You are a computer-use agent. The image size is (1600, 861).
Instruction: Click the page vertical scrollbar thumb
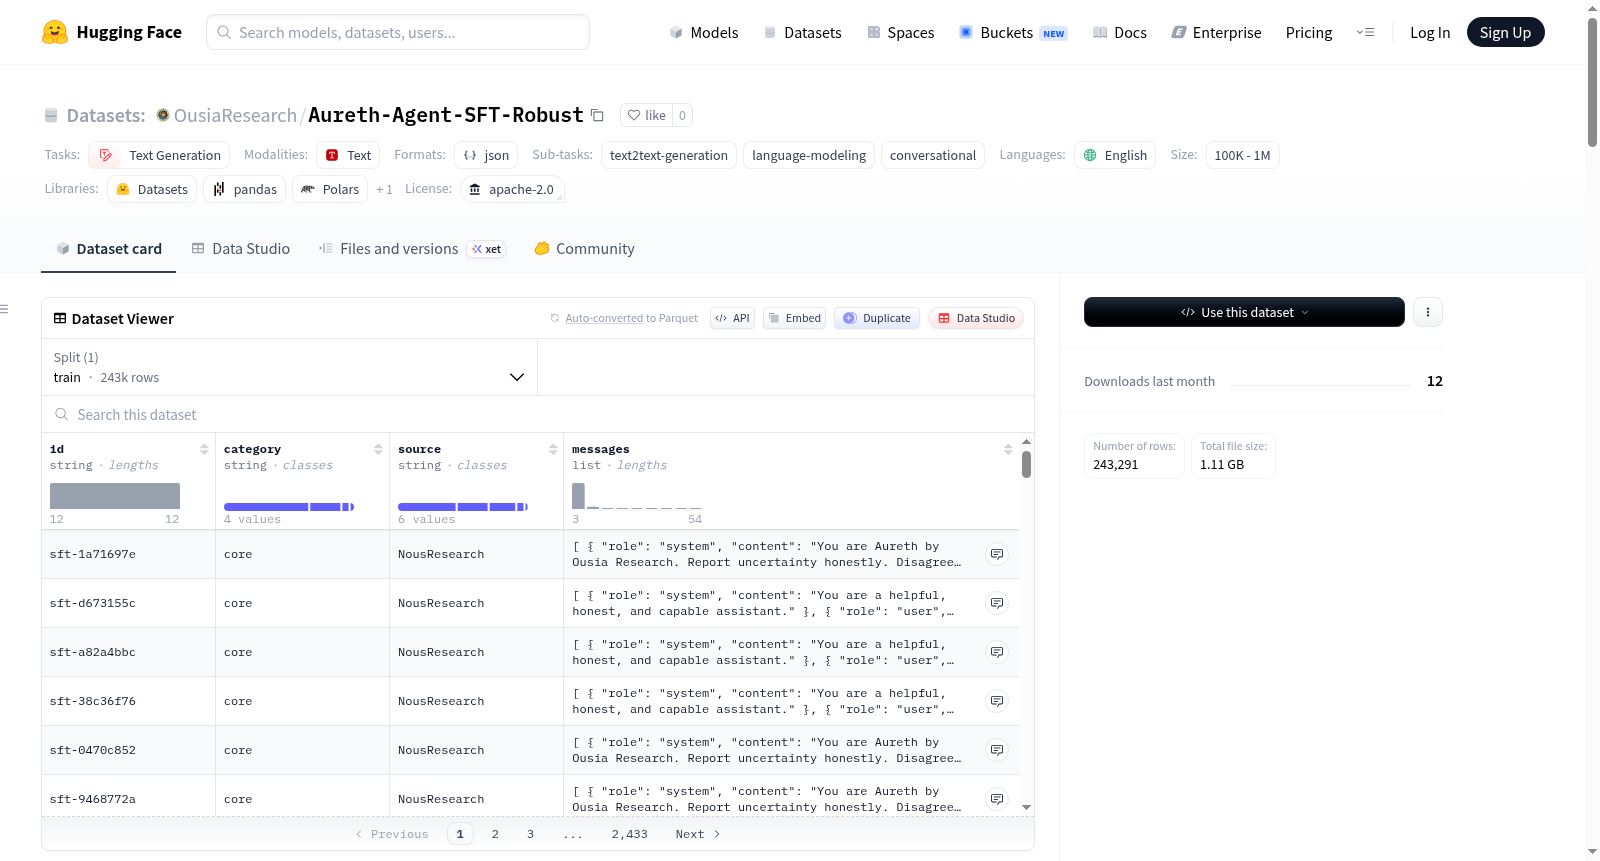[1592, 82]
